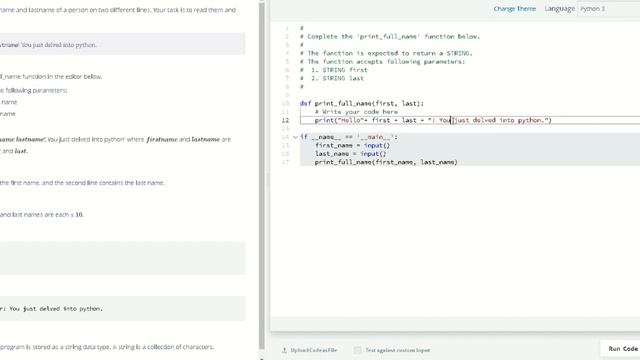Click the last_name = input() line
This screenshot has width=640, height=360.
tap(350, 154)
